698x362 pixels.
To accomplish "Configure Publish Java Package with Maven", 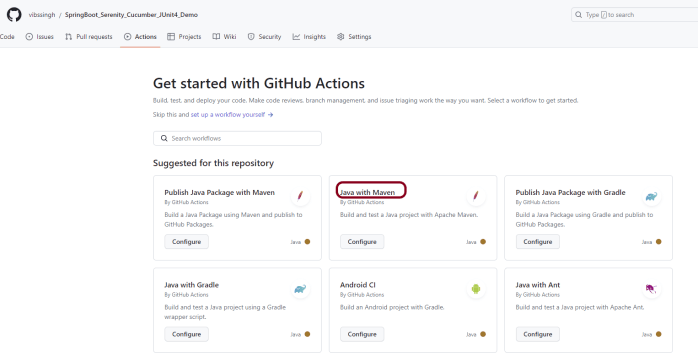I will click(x=187, y=242).
